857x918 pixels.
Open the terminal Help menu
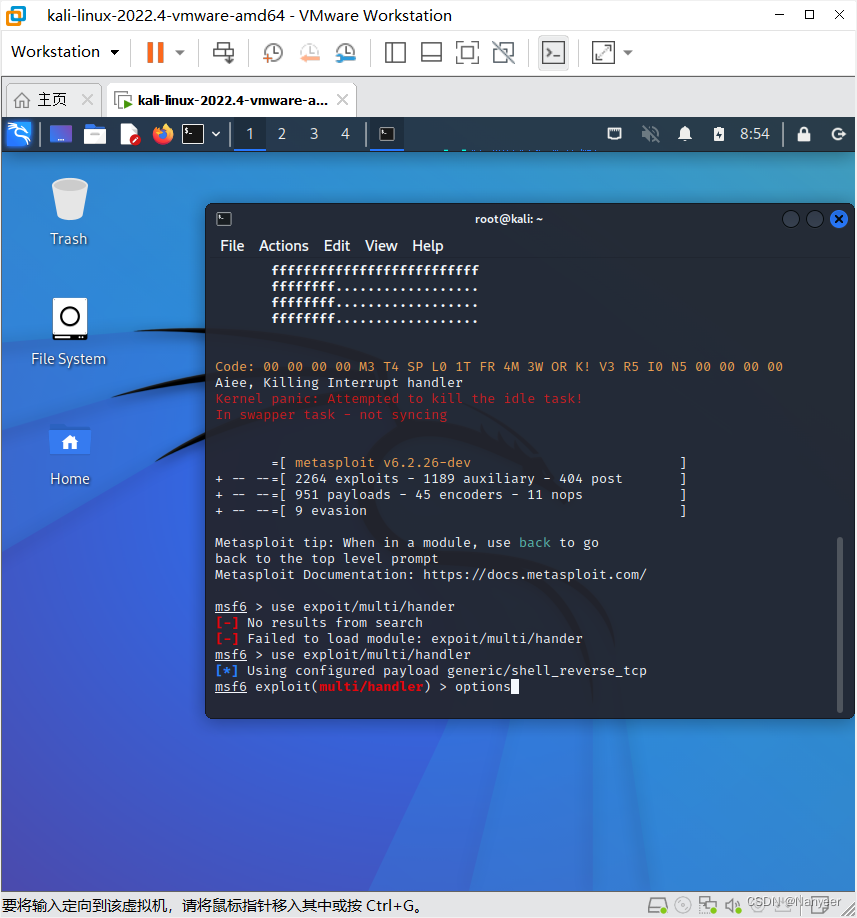pyautogui.click(x=427, y=246)
